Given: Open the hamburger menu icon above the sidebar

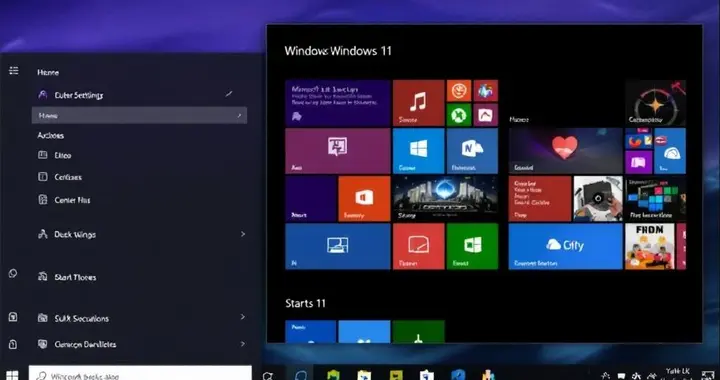Looking at the screenshot, I should point(14,70).
